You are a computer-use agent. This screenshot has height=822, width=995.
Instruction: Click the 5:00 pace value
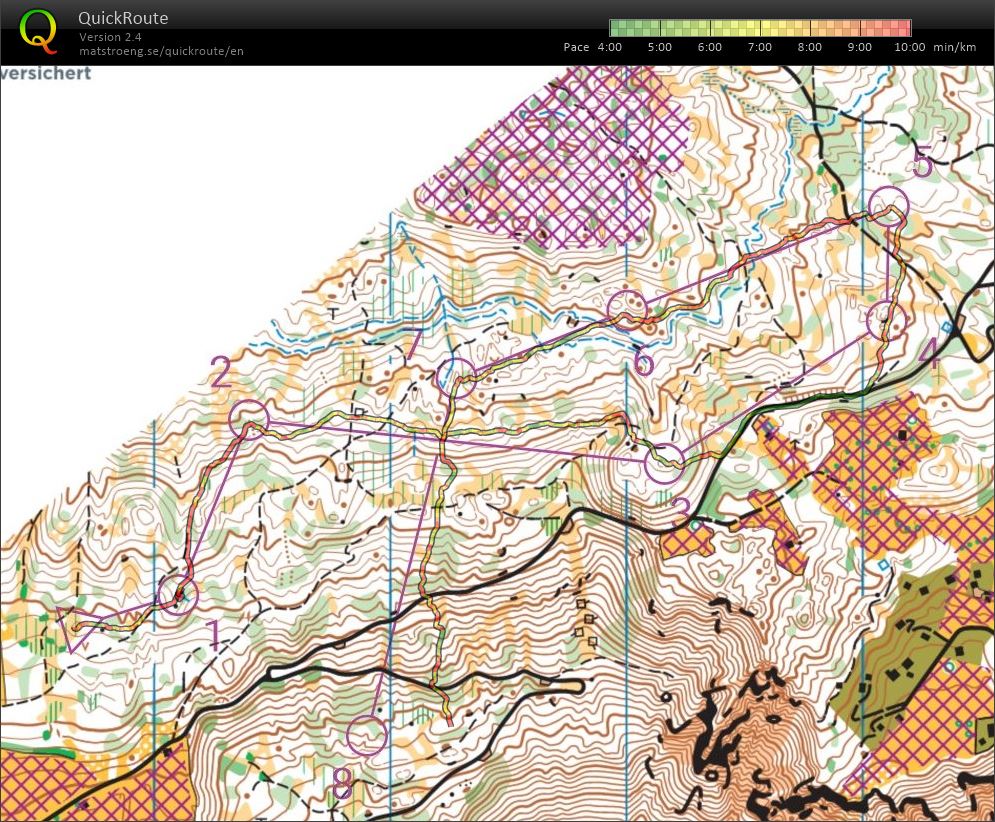659,47
